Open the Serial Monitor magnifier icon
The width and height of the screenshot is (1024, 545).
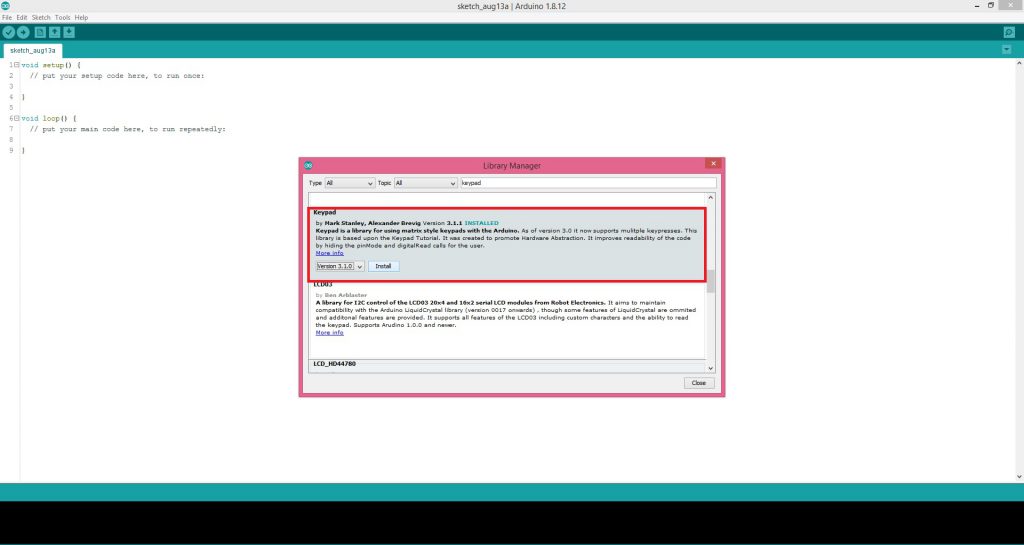(1009, 32)
